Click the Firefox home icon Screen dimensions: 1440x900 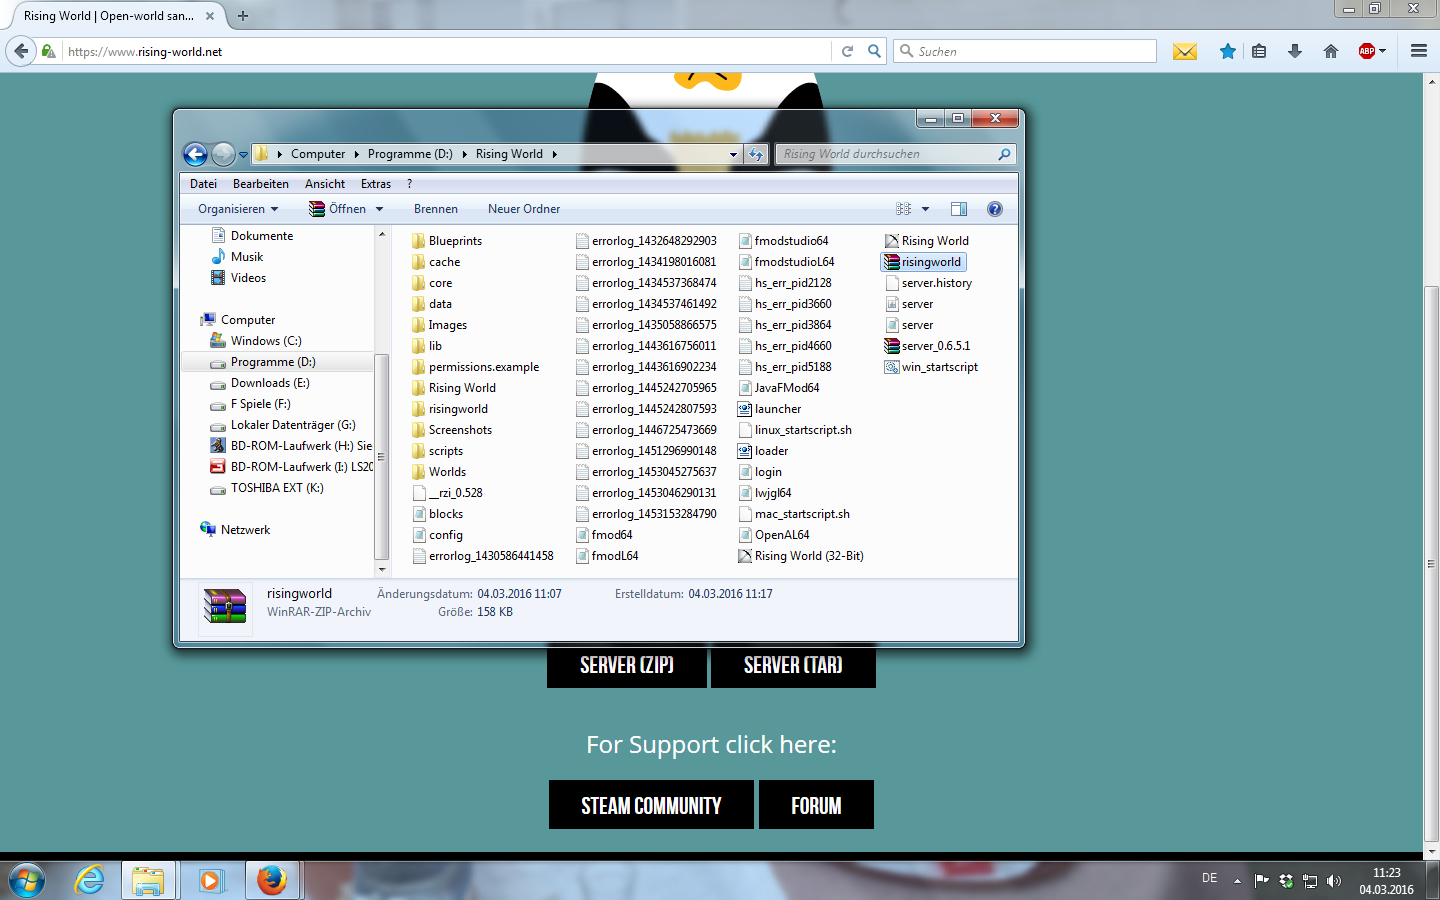[1330, 51]
